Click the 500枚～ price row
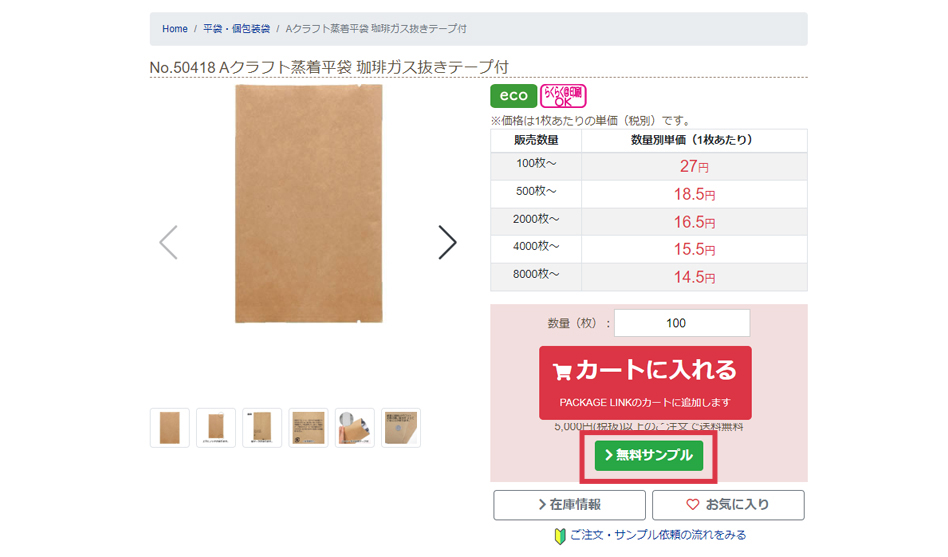Image resolution: width=948 pixels, height=557 pixels. (649, 194)
